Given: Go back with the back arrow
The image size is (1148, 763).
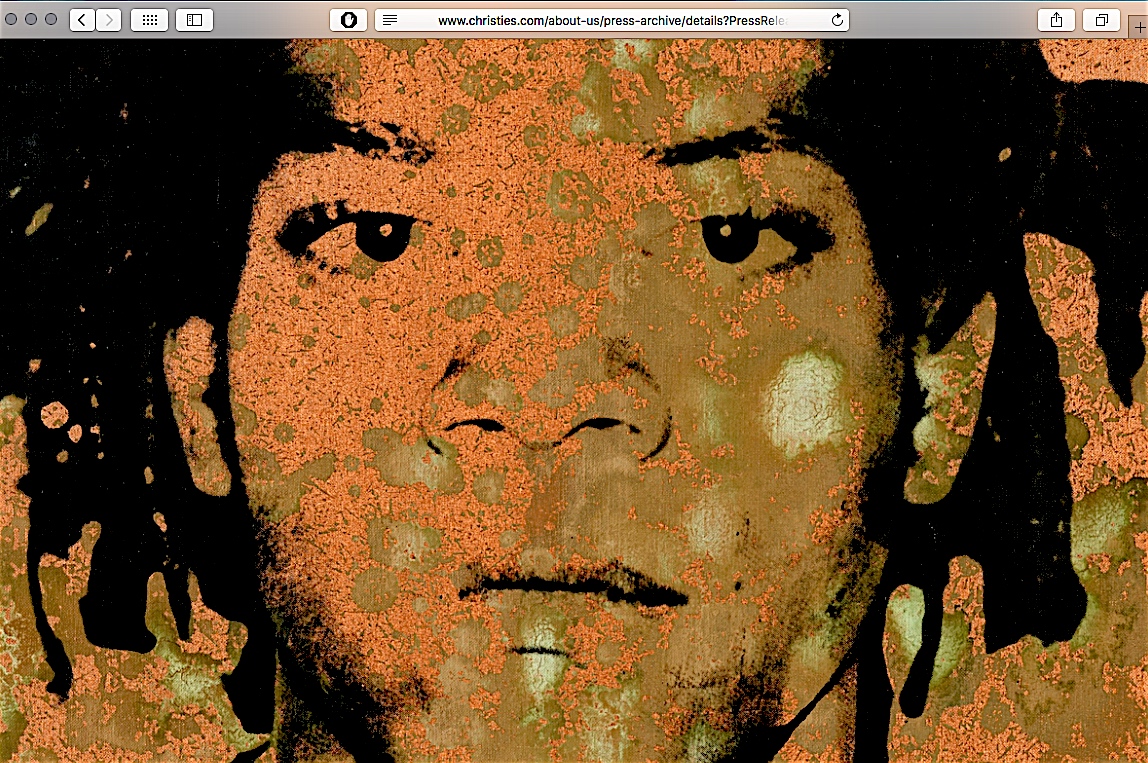Looking at the screenshot, I should pos(82,20).
